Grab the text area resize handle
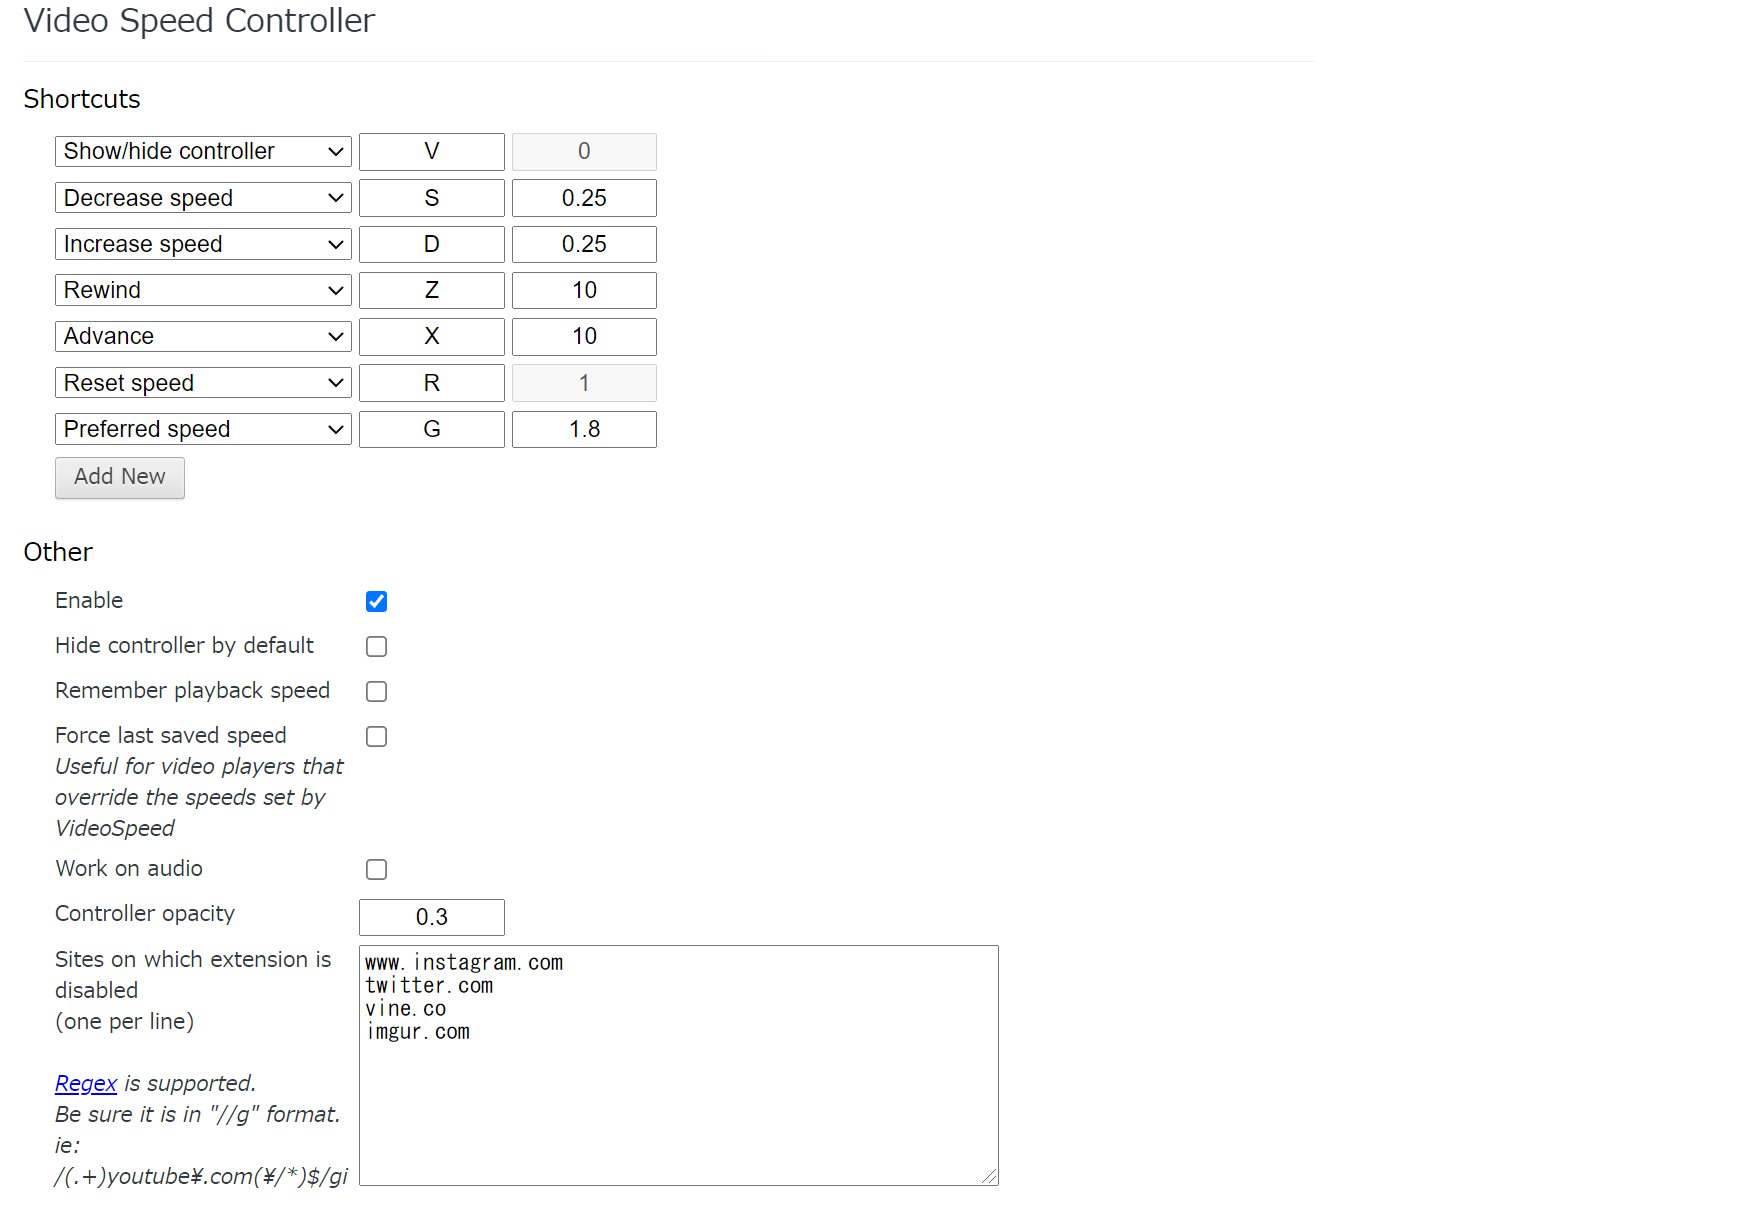The image size is (1763, 1207). [x=990, y=1177]
